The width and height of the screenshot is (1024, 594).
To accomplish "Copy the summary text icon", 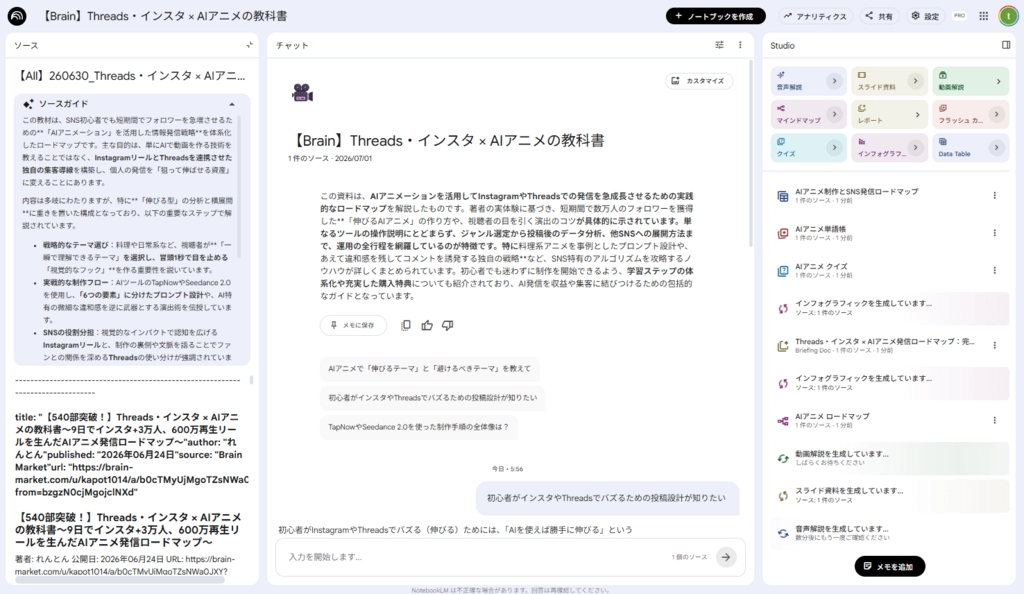I will 406,325.
